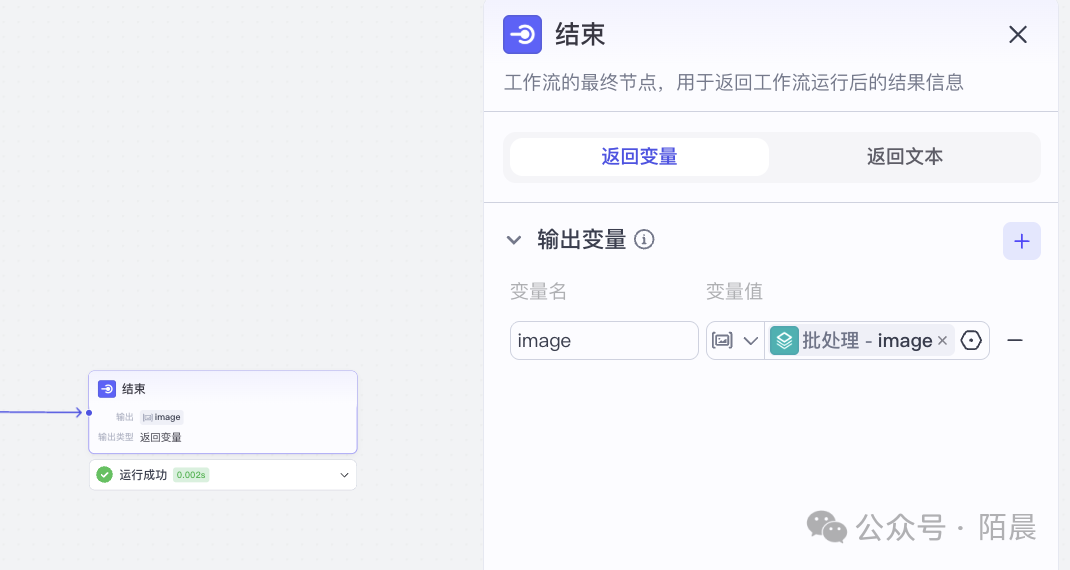The height and width of the screenshot is (570, 1070).
Task: Click the 结束 node icon in panel header
Action: [x=522, y=35]
